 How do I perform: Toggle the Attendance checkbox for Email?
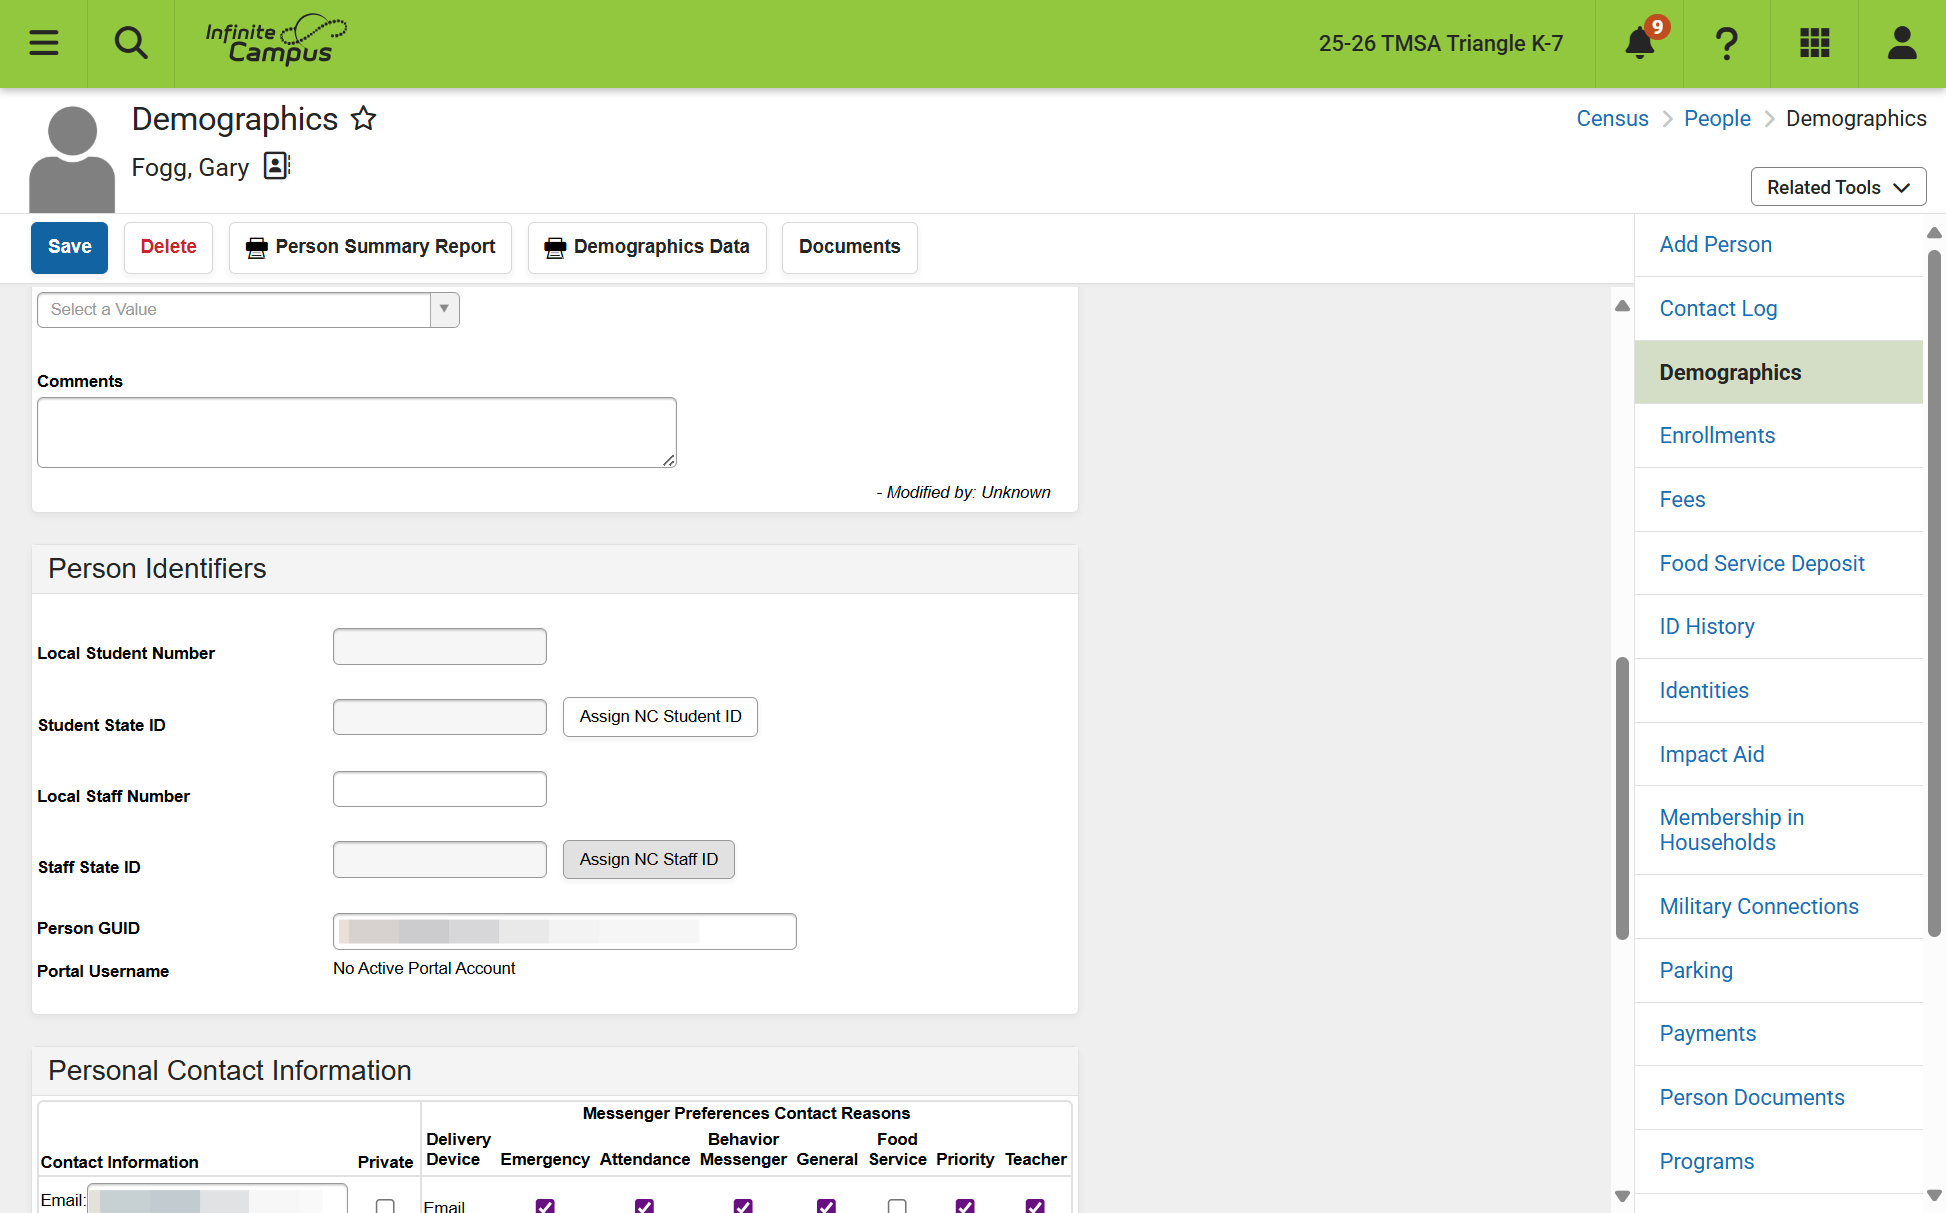tap(644, 1205)
